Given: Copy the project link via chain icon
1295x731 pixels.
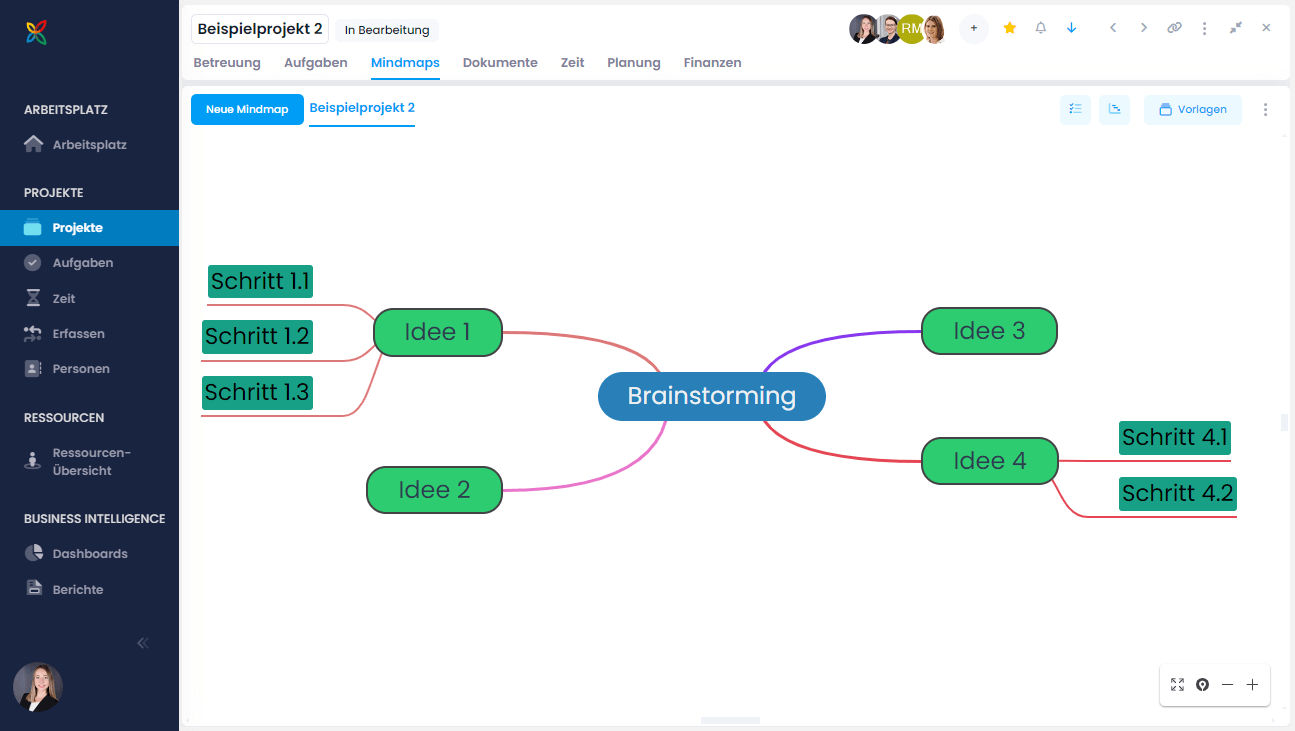Looking at the screenshot, I should (1175, 28).
